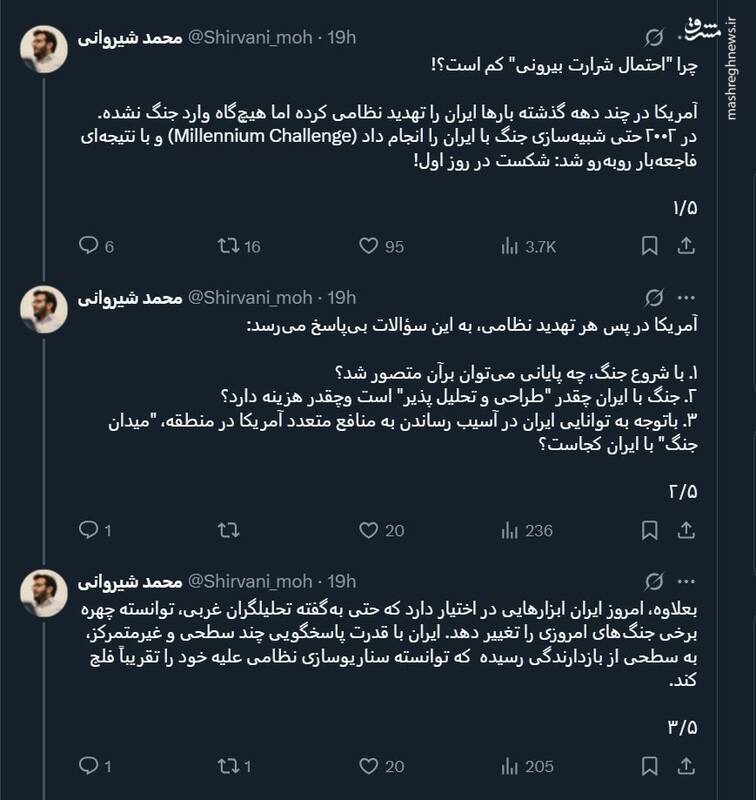Open the more options menu on the 2/5 tweet
This screenshot has height=800, width=756.
pos(687,298)
